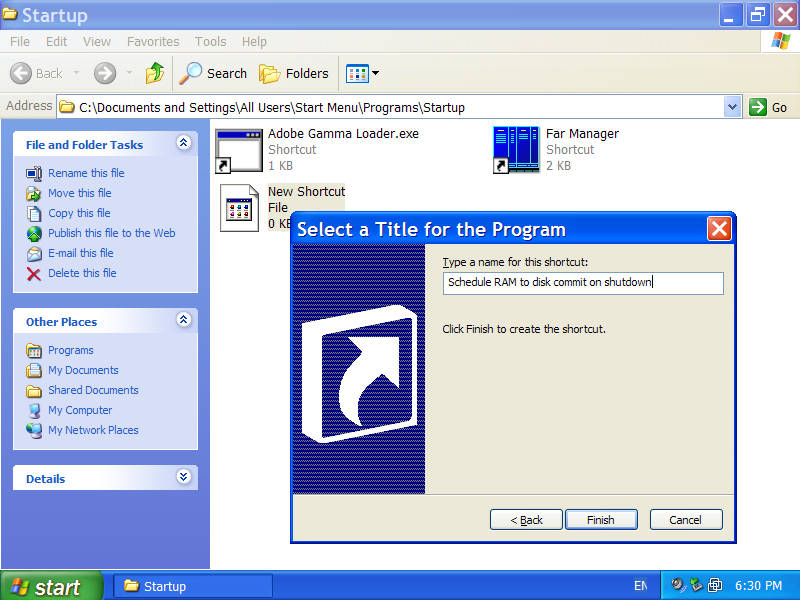Click the Forward navigation arrow icon

coord(105,73)
